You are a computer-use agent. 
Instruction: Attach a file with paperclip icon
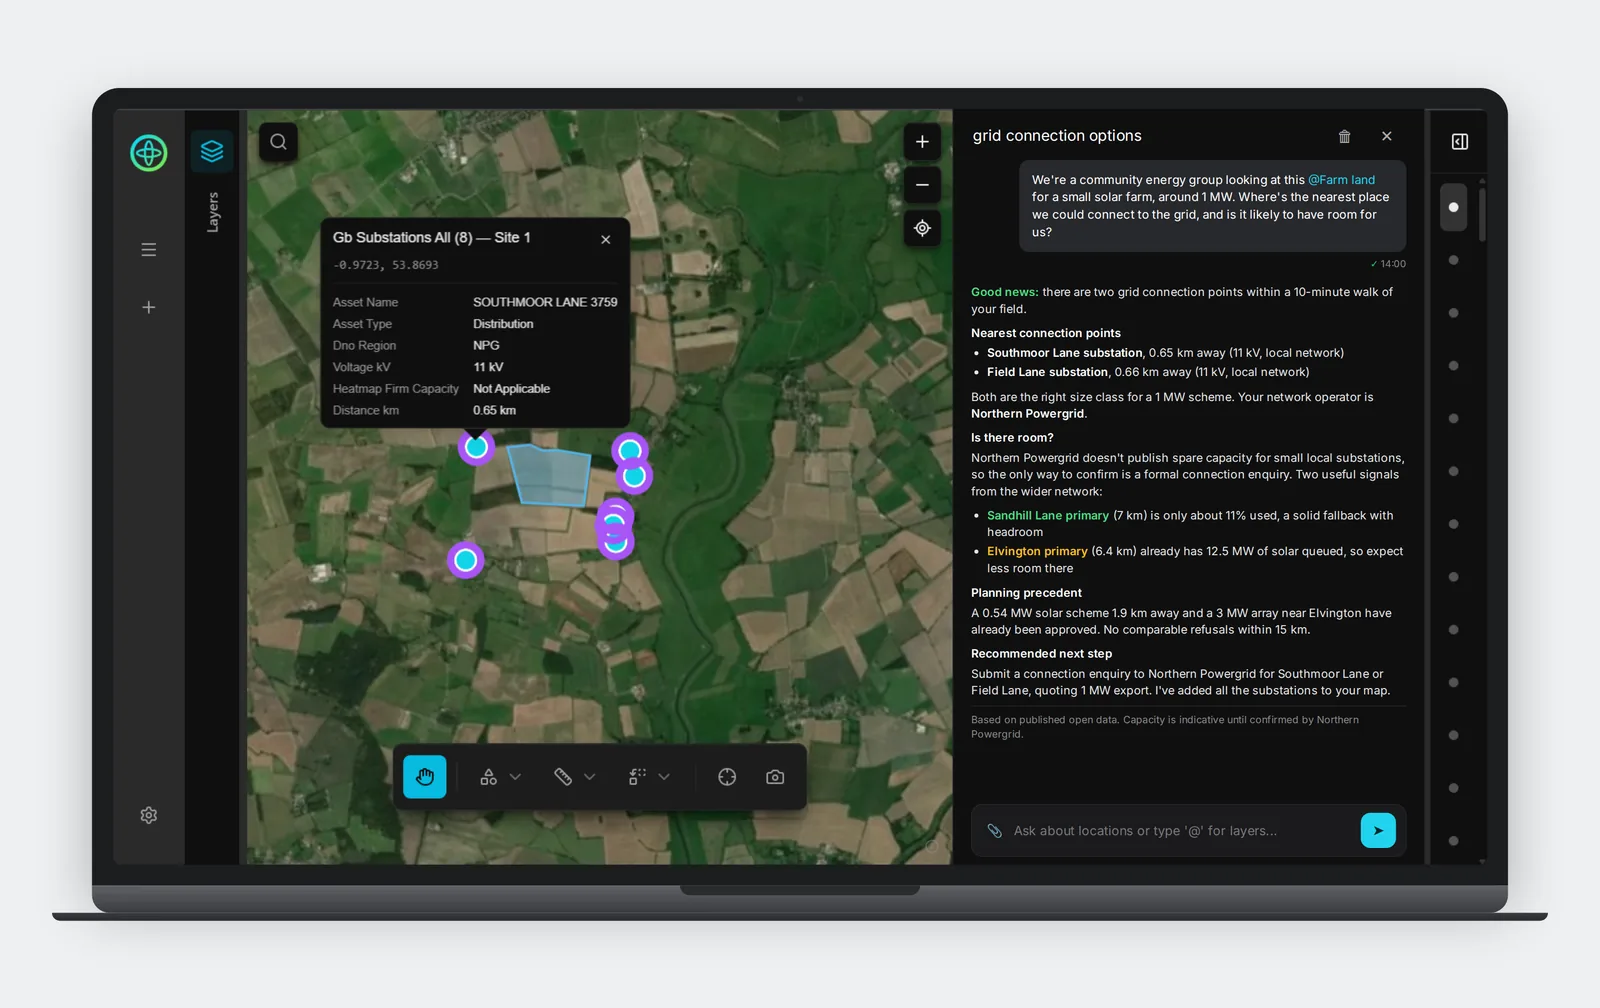(x=995, y=831)
